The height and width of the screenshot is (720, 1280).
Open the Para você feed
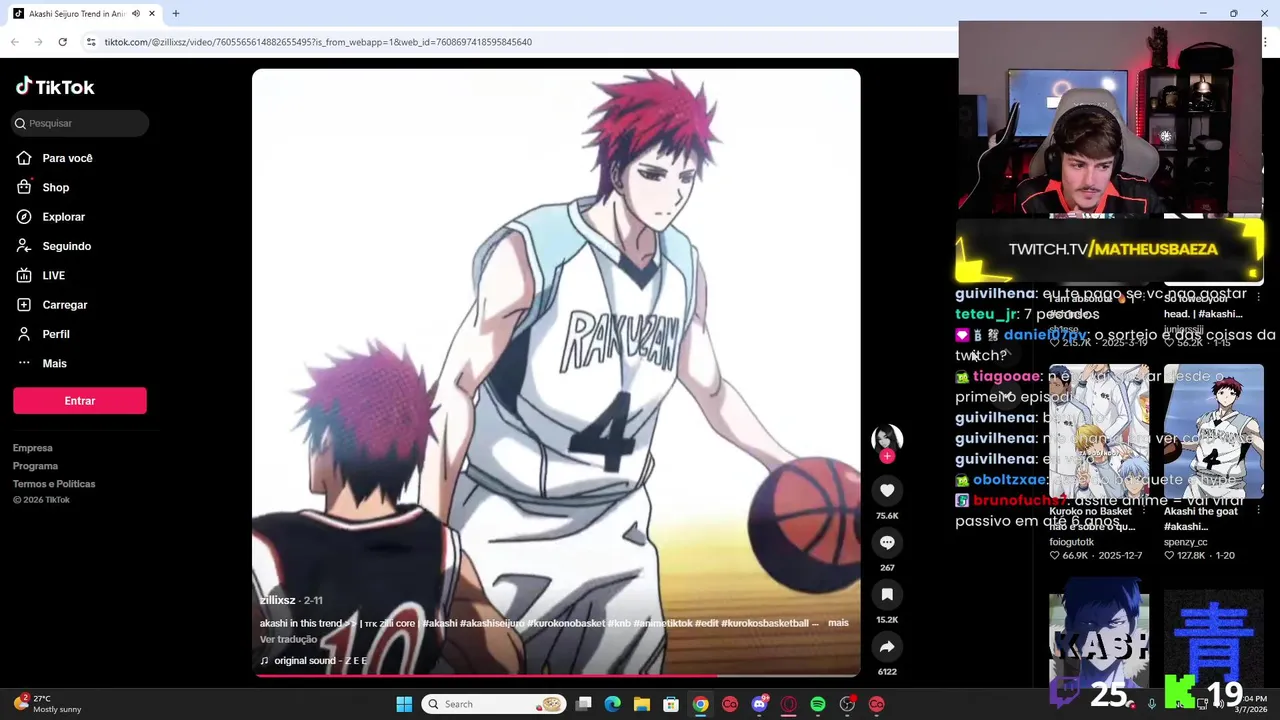[x=55, y=158]
